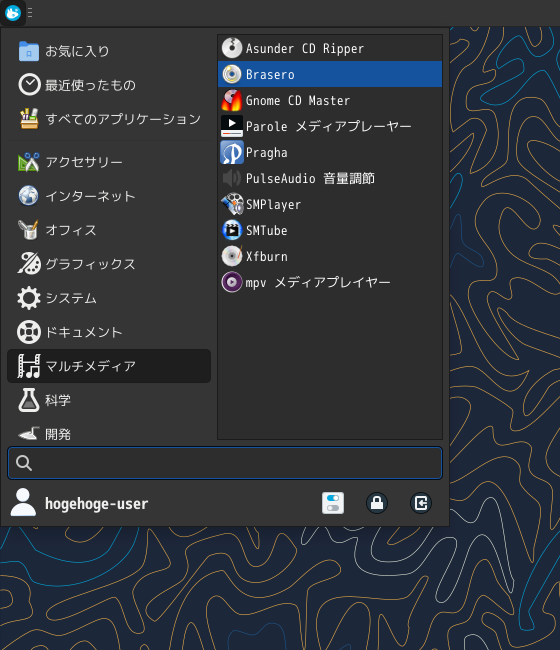Lock the screen with padlock button
The width and height of the screenshot is (560, 650).
point(377,503)
